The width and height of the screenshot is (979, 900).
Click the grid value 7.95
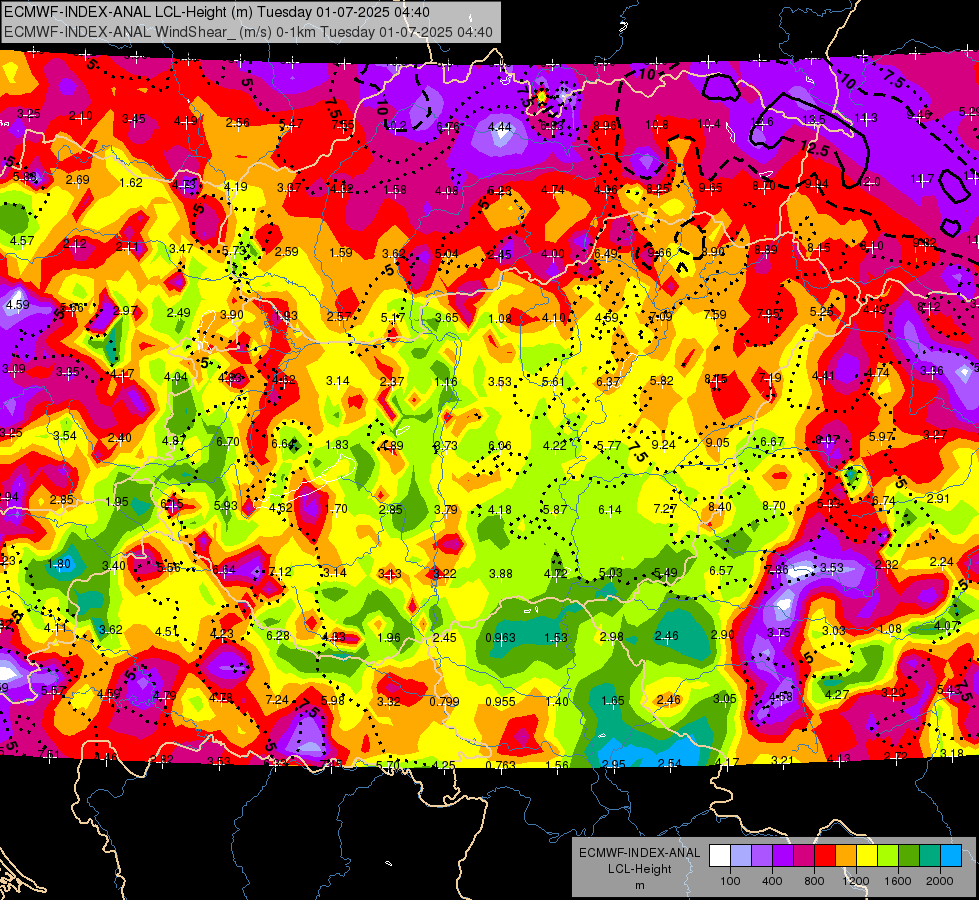pyautogui.click(x=769, y=313)
